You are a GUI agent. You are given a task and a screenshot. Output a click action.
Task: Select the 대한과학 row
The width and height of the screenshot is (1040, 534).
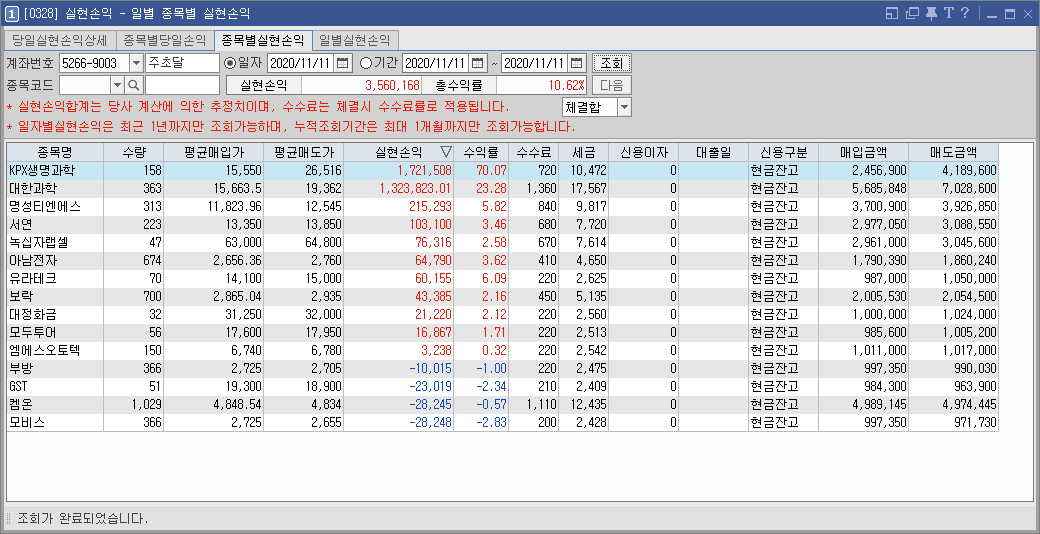click(x=502, y=188)
